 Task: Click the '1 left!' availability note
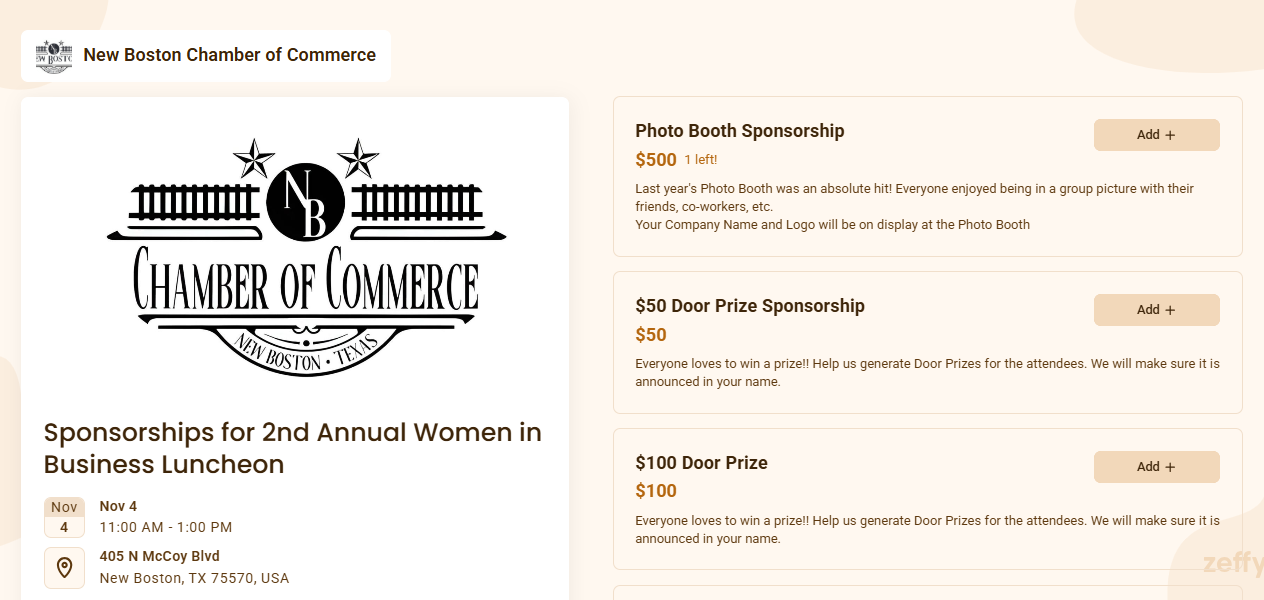click(x=700, y=160)
